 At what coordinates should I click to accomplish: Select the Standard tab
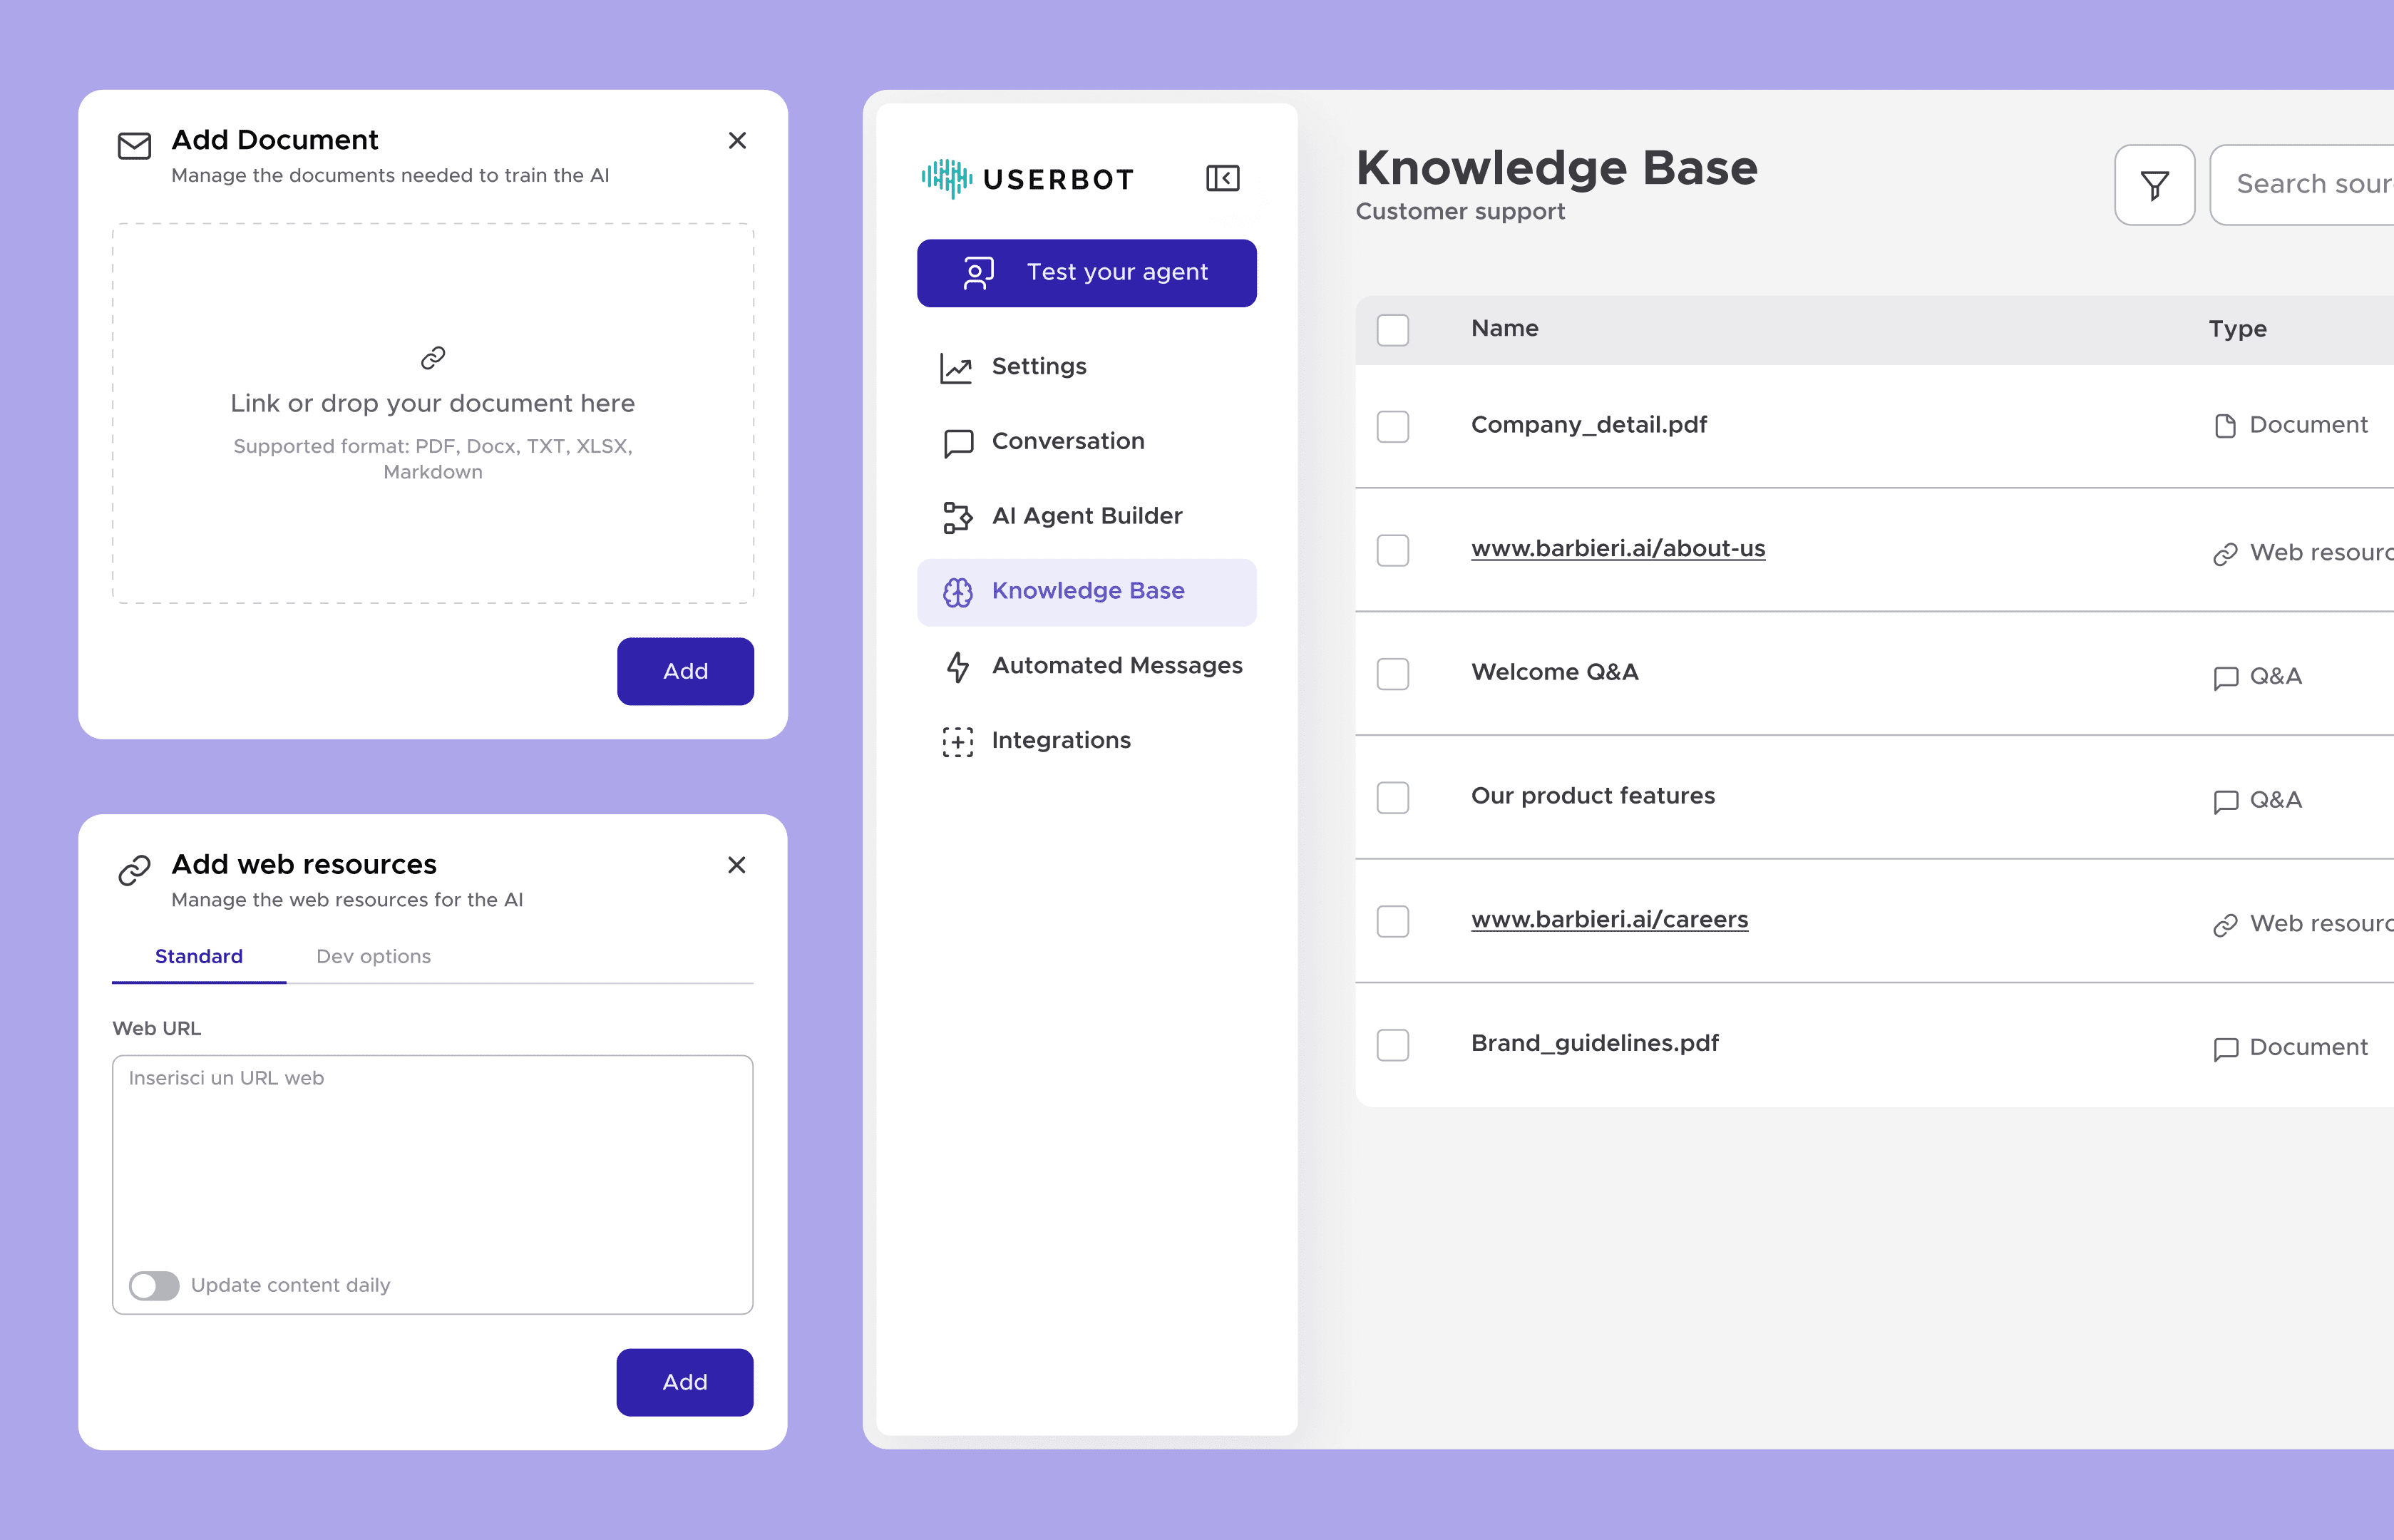coord(199,956)
